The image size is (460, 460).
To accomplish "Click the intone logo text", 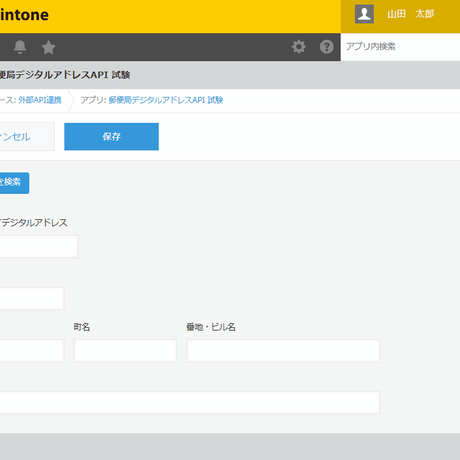I will pyautogui.click(x=24, y=15).
